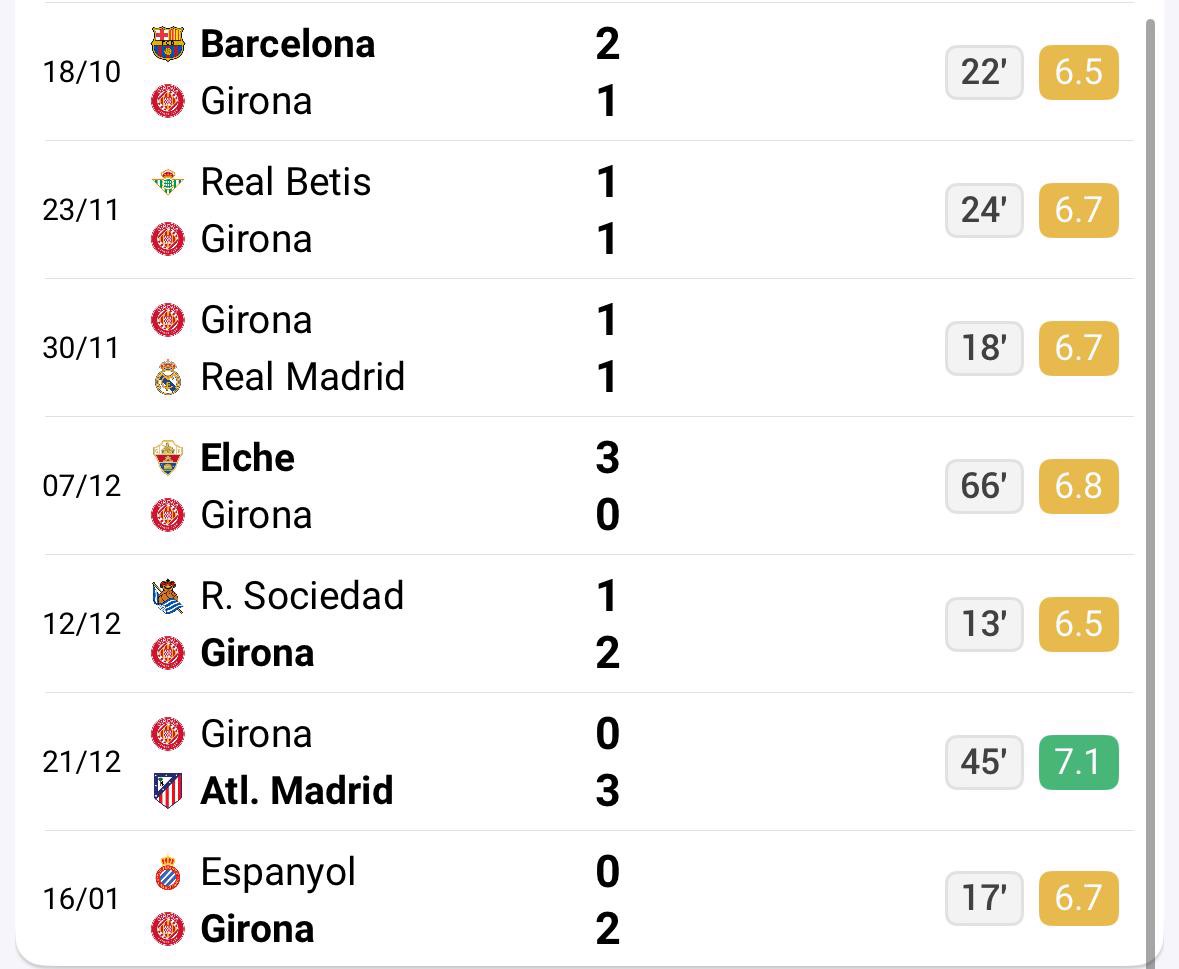Open the R. Sociedad team link

pyautogui.click(x=302, y=596)
